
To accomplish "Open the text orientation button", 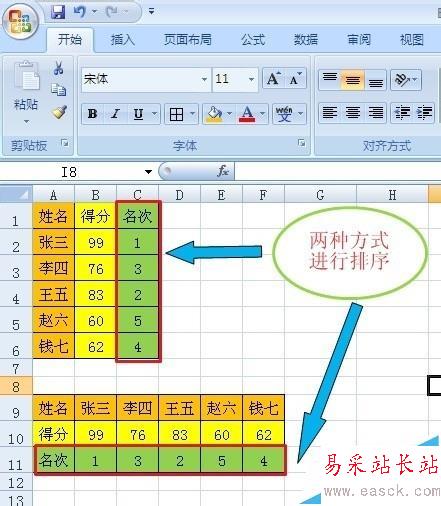I will [x=406, y=80].
